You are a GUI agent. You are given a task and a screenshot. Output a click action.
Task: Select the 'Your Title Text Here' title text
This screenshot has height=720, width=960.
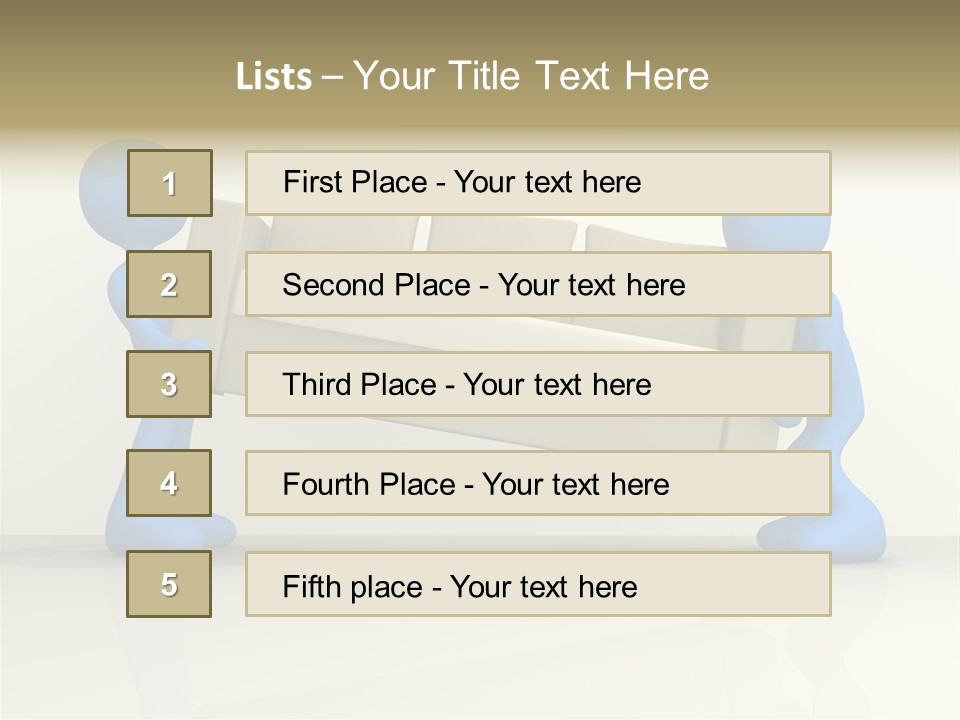point(530,76)
